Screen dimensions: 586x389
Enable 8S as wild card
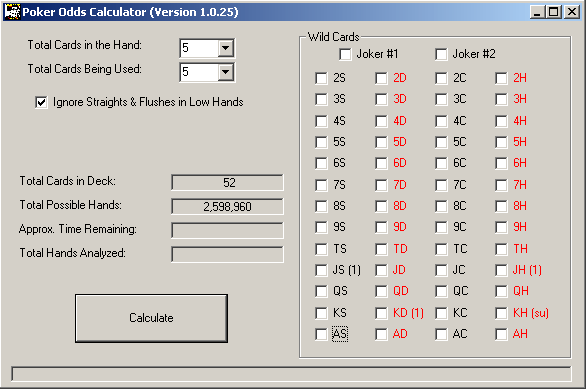tap(321, 206)
